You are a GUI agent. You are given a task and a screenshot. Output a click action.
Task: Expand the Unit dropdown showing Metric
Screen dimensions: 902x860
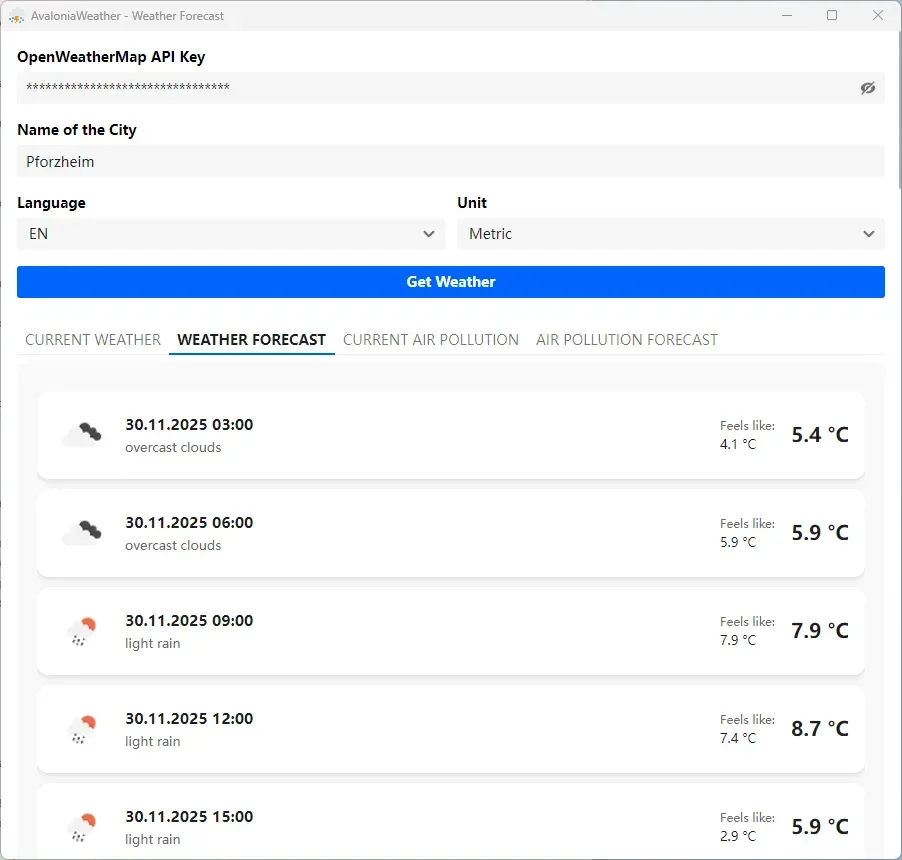pyautogui.click(x=670, y=234)
